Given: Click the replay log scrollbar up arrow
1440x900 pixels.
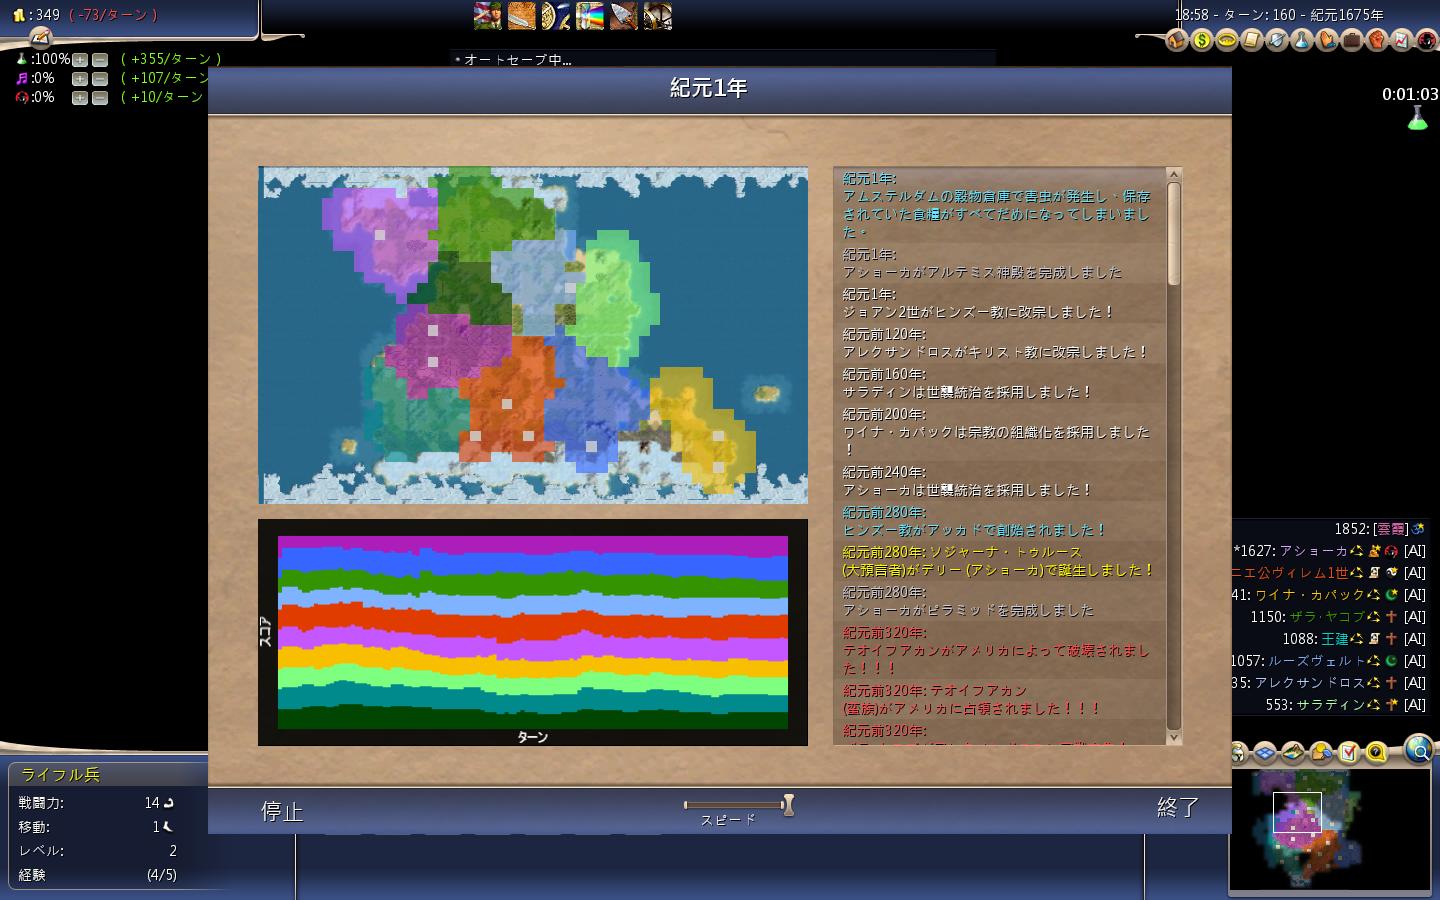Looking at the screenshot, I should point(1174,174).
